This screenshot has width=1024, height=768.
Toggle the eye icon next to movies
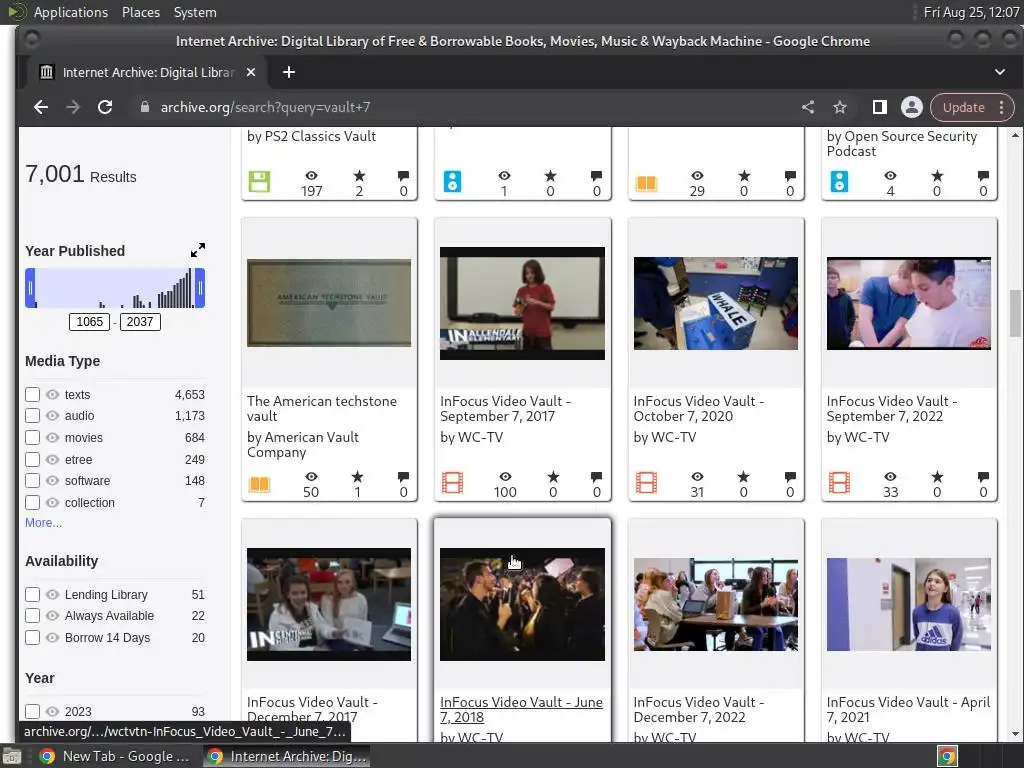[53, 438]
